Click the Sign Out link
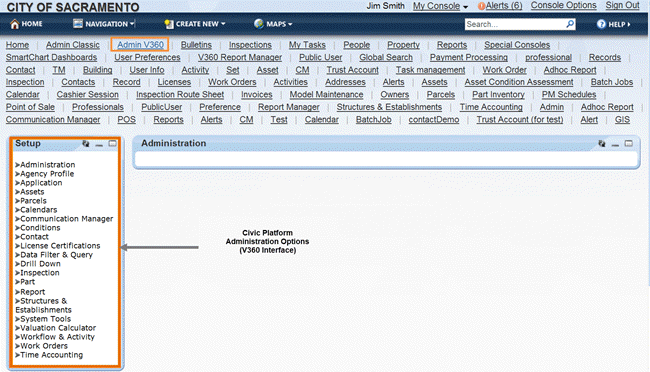This screenshot has height=372, width=650. pos(622,5)
